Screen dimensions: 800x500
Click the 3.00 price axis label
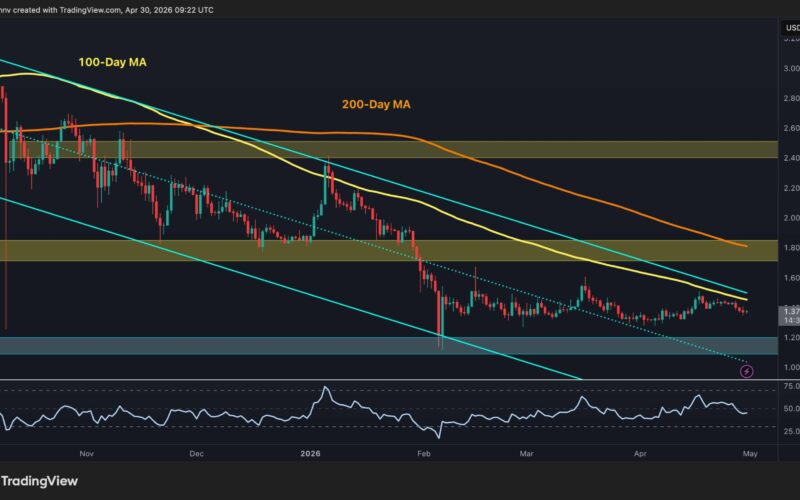[791, 68]
